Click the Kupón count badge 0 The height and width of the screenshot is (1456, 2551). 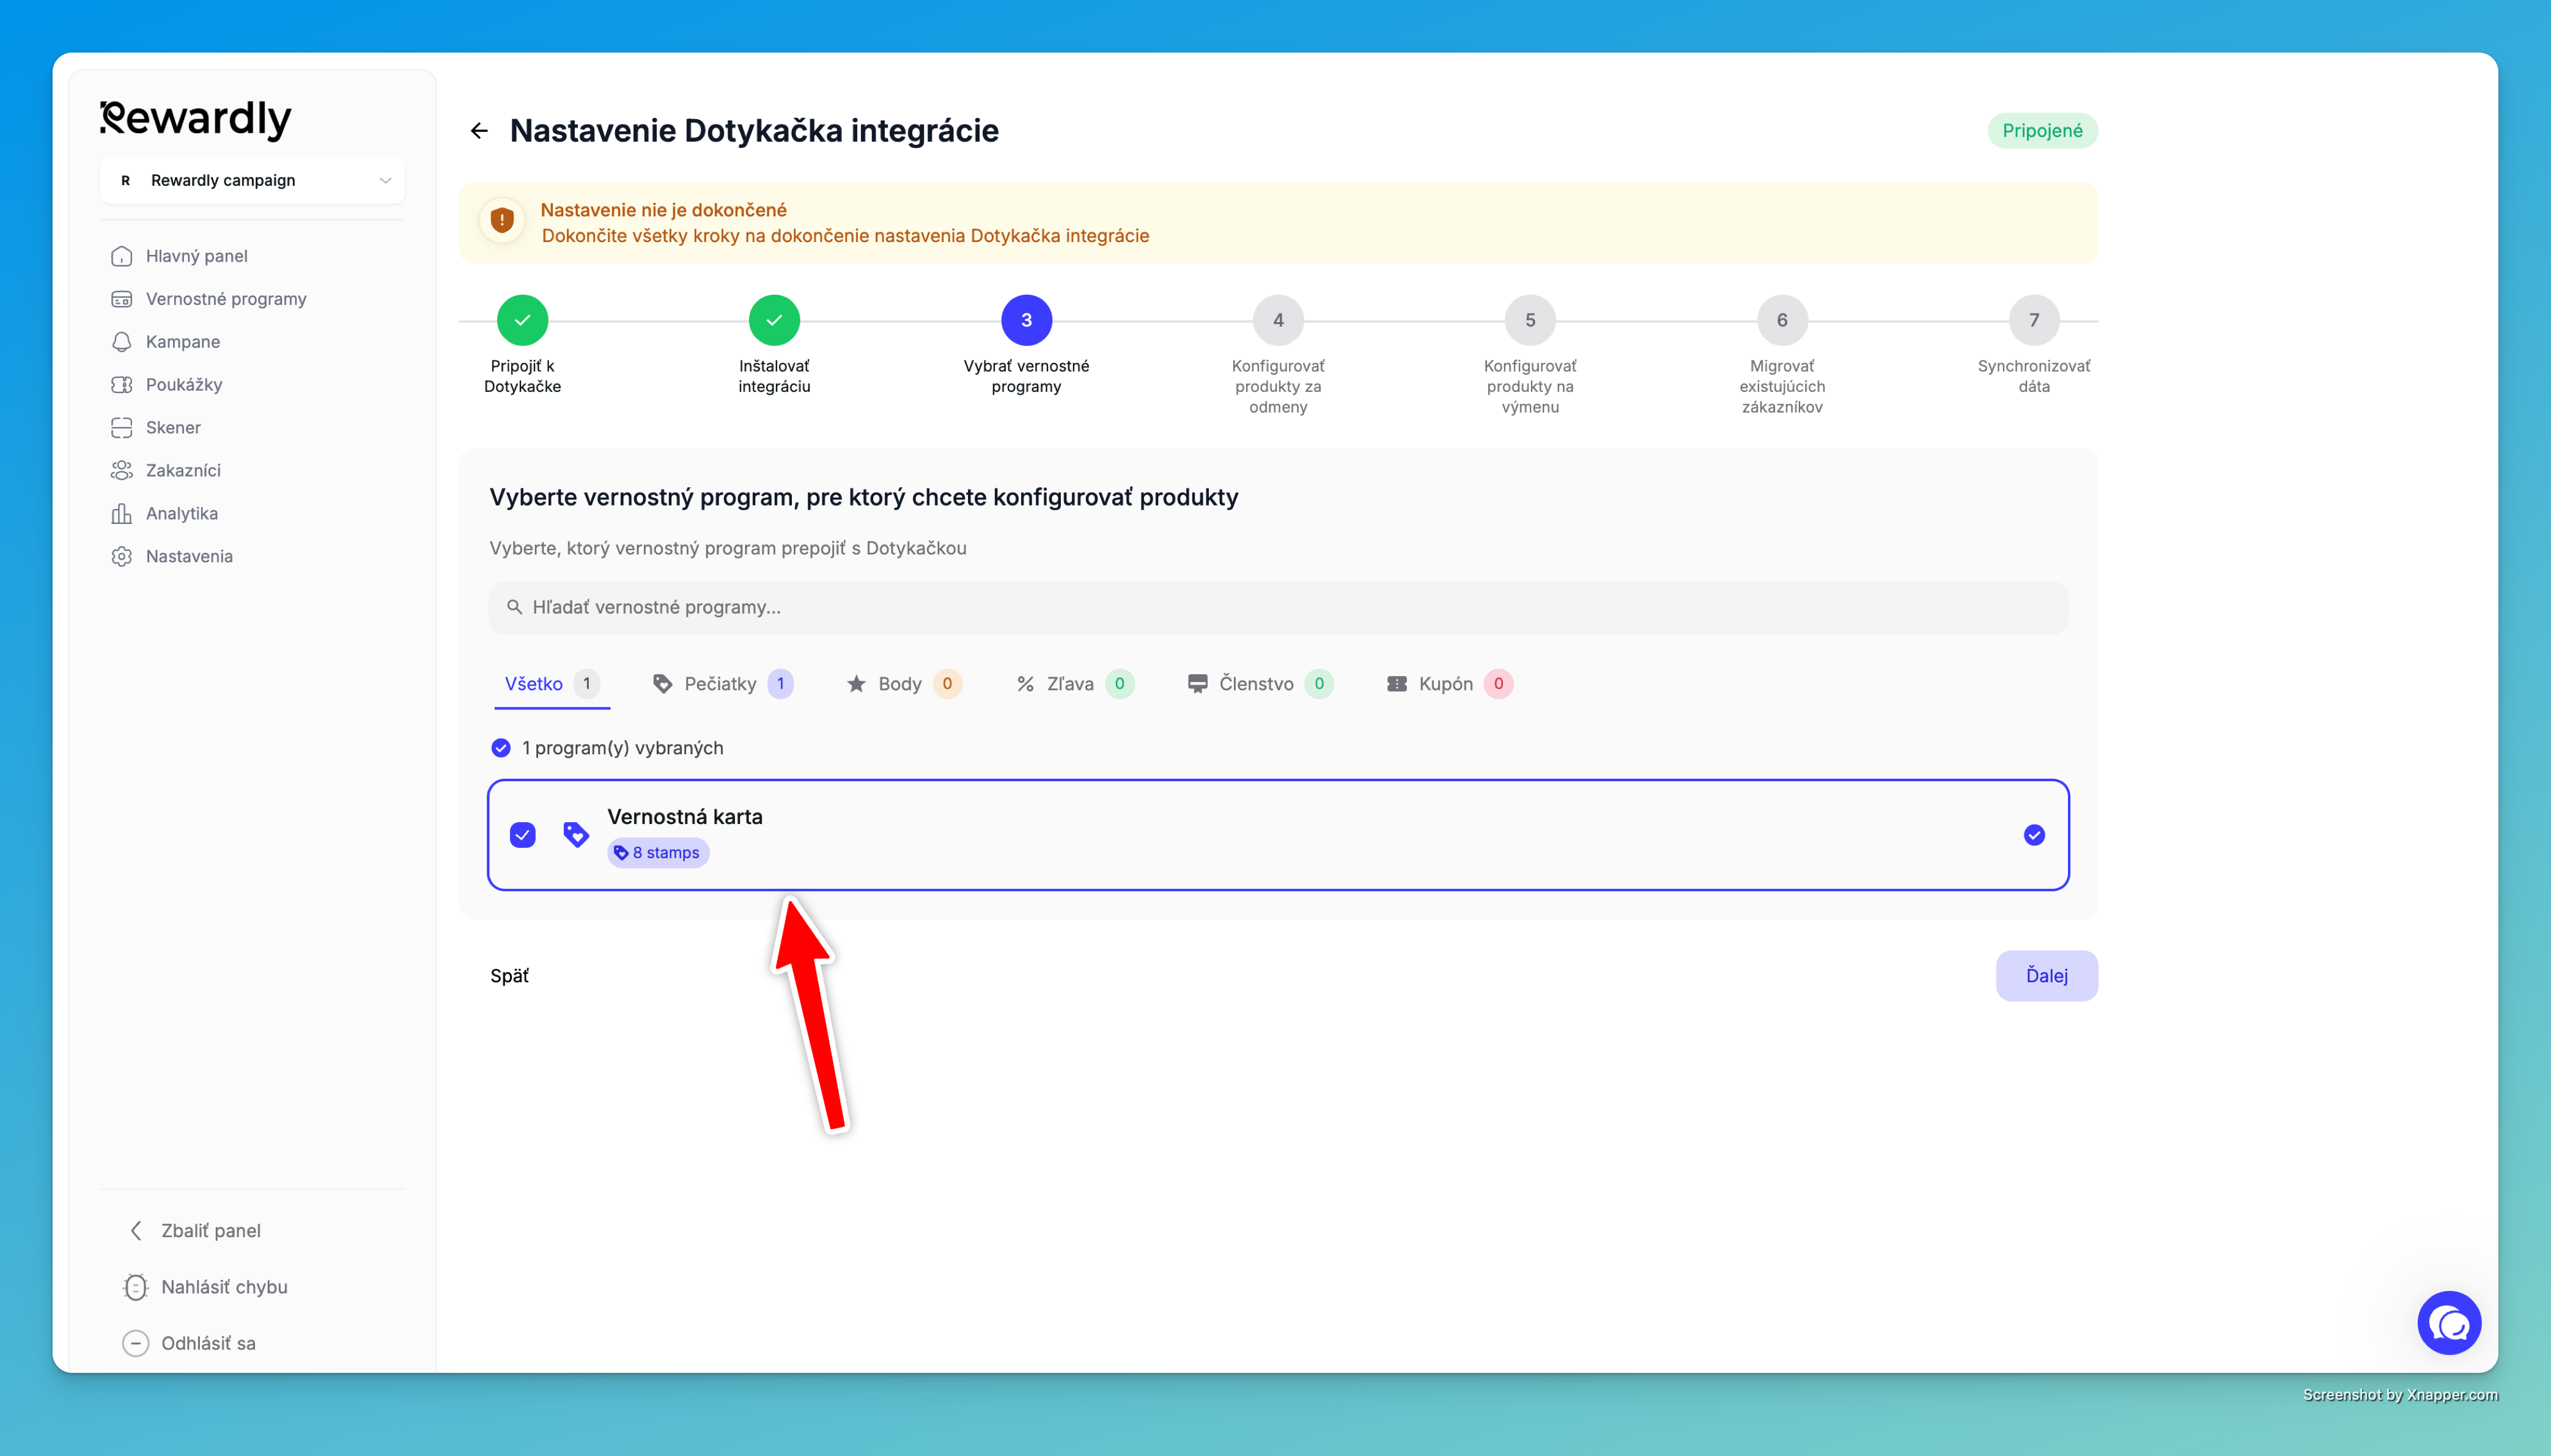(x=1498, y=685)
